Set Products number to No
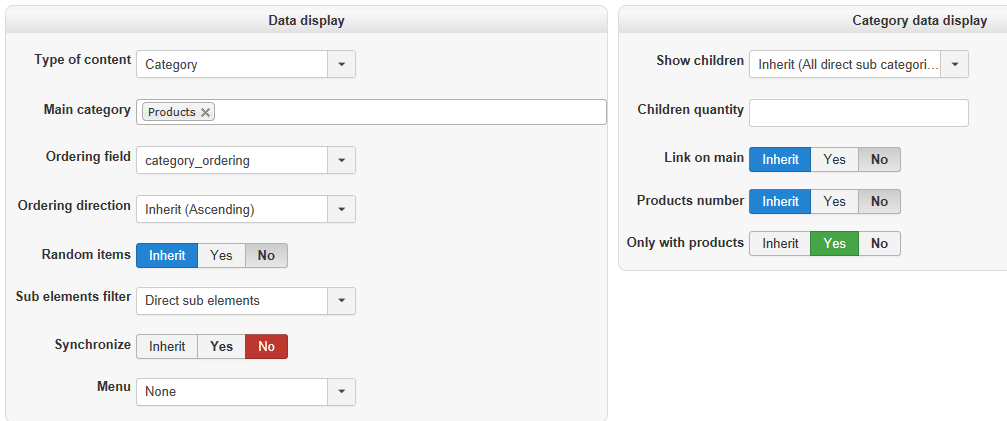Image resolution: width=1007 pixels, height=421 pixels. tap(879, 201)
